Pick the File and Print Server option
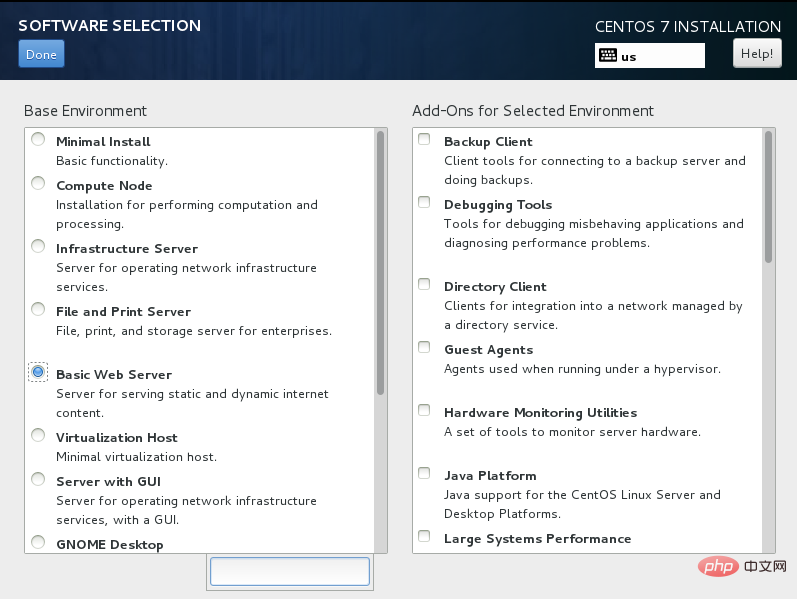Image resolution: width=797 pixels, height=599 pixels. pyautogui.click(x=38, y=310)
